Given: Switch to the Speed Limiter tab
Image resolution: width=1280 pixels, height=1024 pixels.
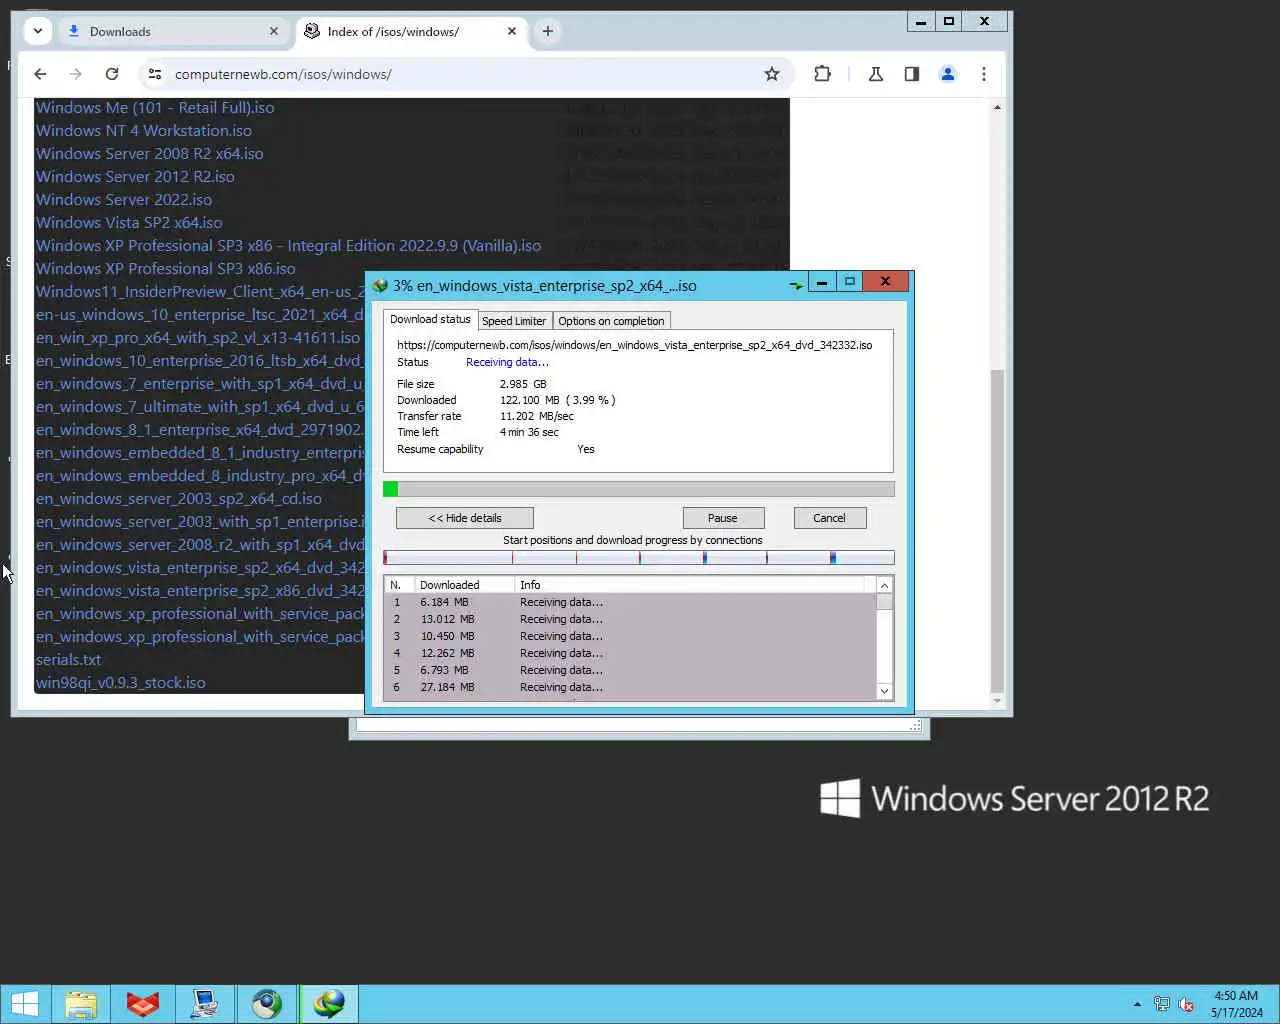Looking at the screenshot, I should coord(514,321).
